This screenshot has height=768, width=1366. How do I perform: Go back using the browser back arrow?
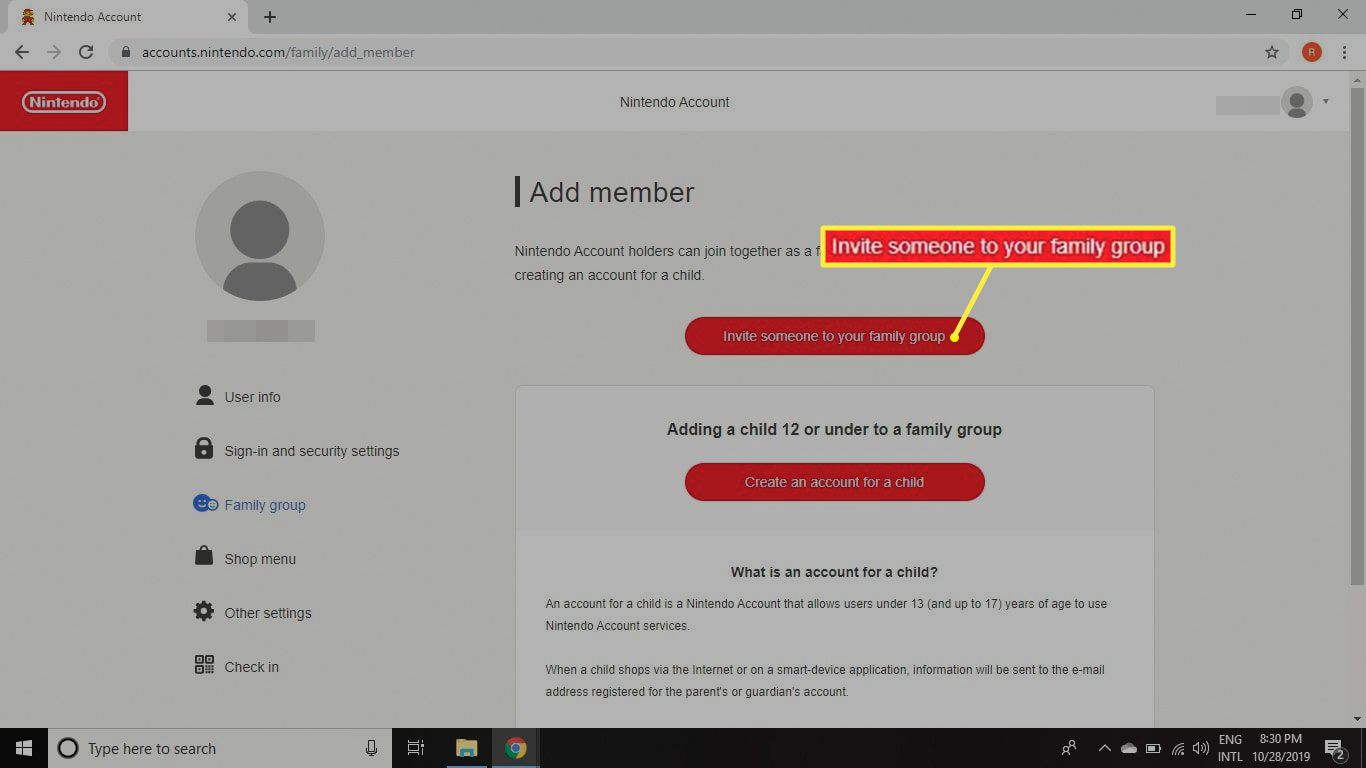point(22,52)
